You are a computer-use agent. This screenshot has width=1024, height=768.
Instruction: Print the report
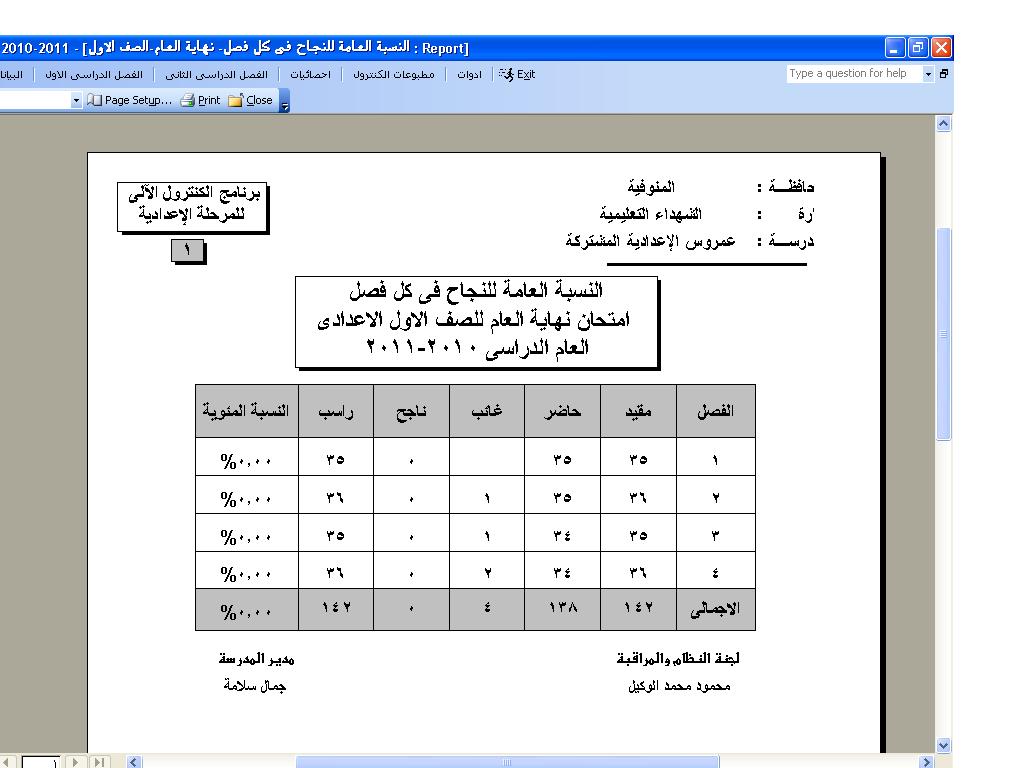click(x=200, y=100)
